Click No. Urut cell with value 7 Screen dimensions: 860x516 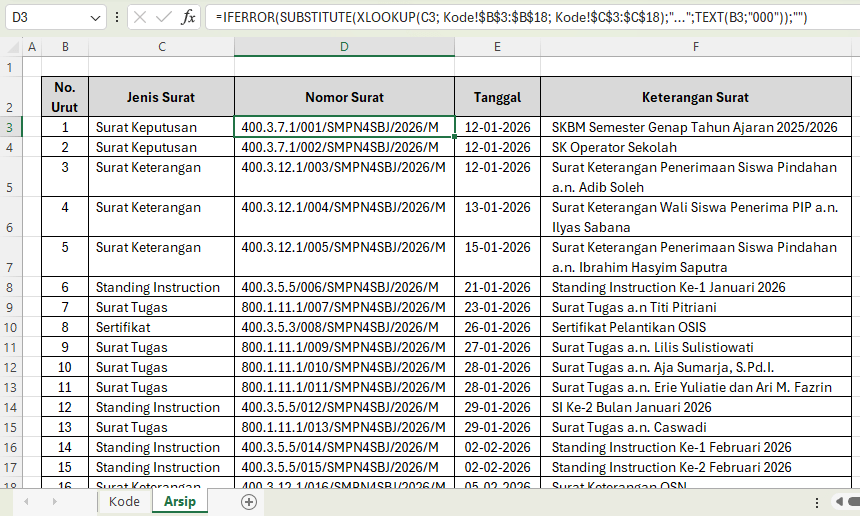[x=65, y=307]
